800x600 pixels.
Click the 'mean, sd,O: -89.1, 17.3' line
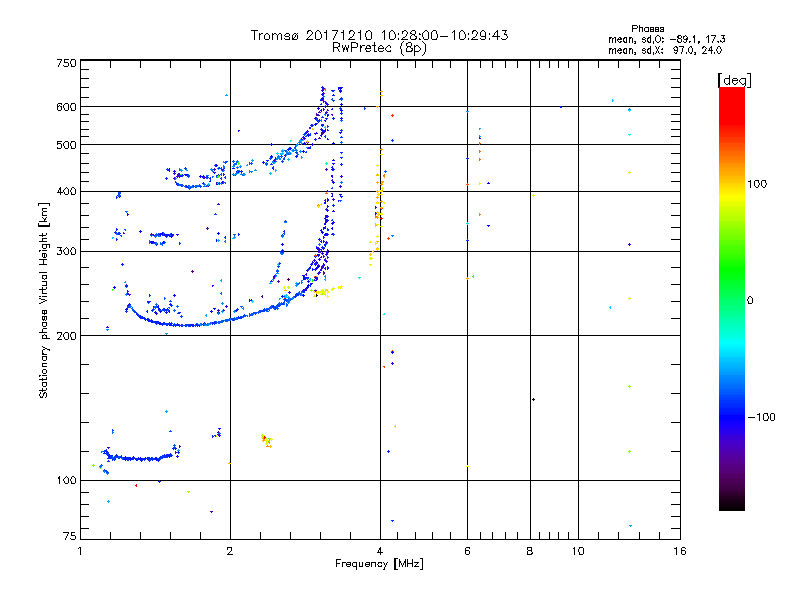pyautogui.click(x=666, y=39)
